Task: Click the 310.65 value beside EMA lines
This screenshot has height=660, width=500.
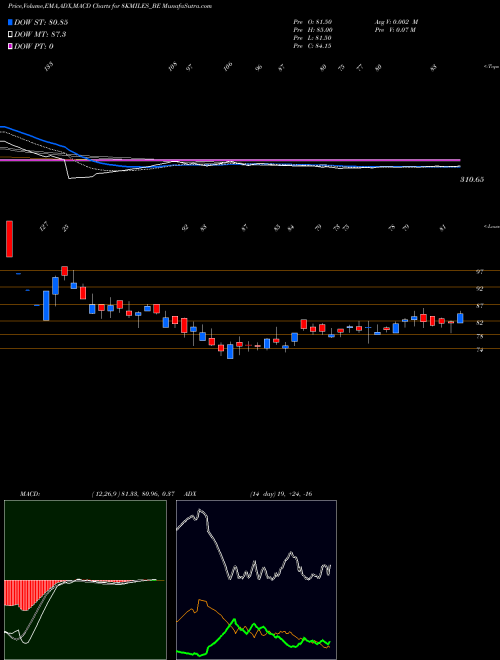Action: click(472, 179)
